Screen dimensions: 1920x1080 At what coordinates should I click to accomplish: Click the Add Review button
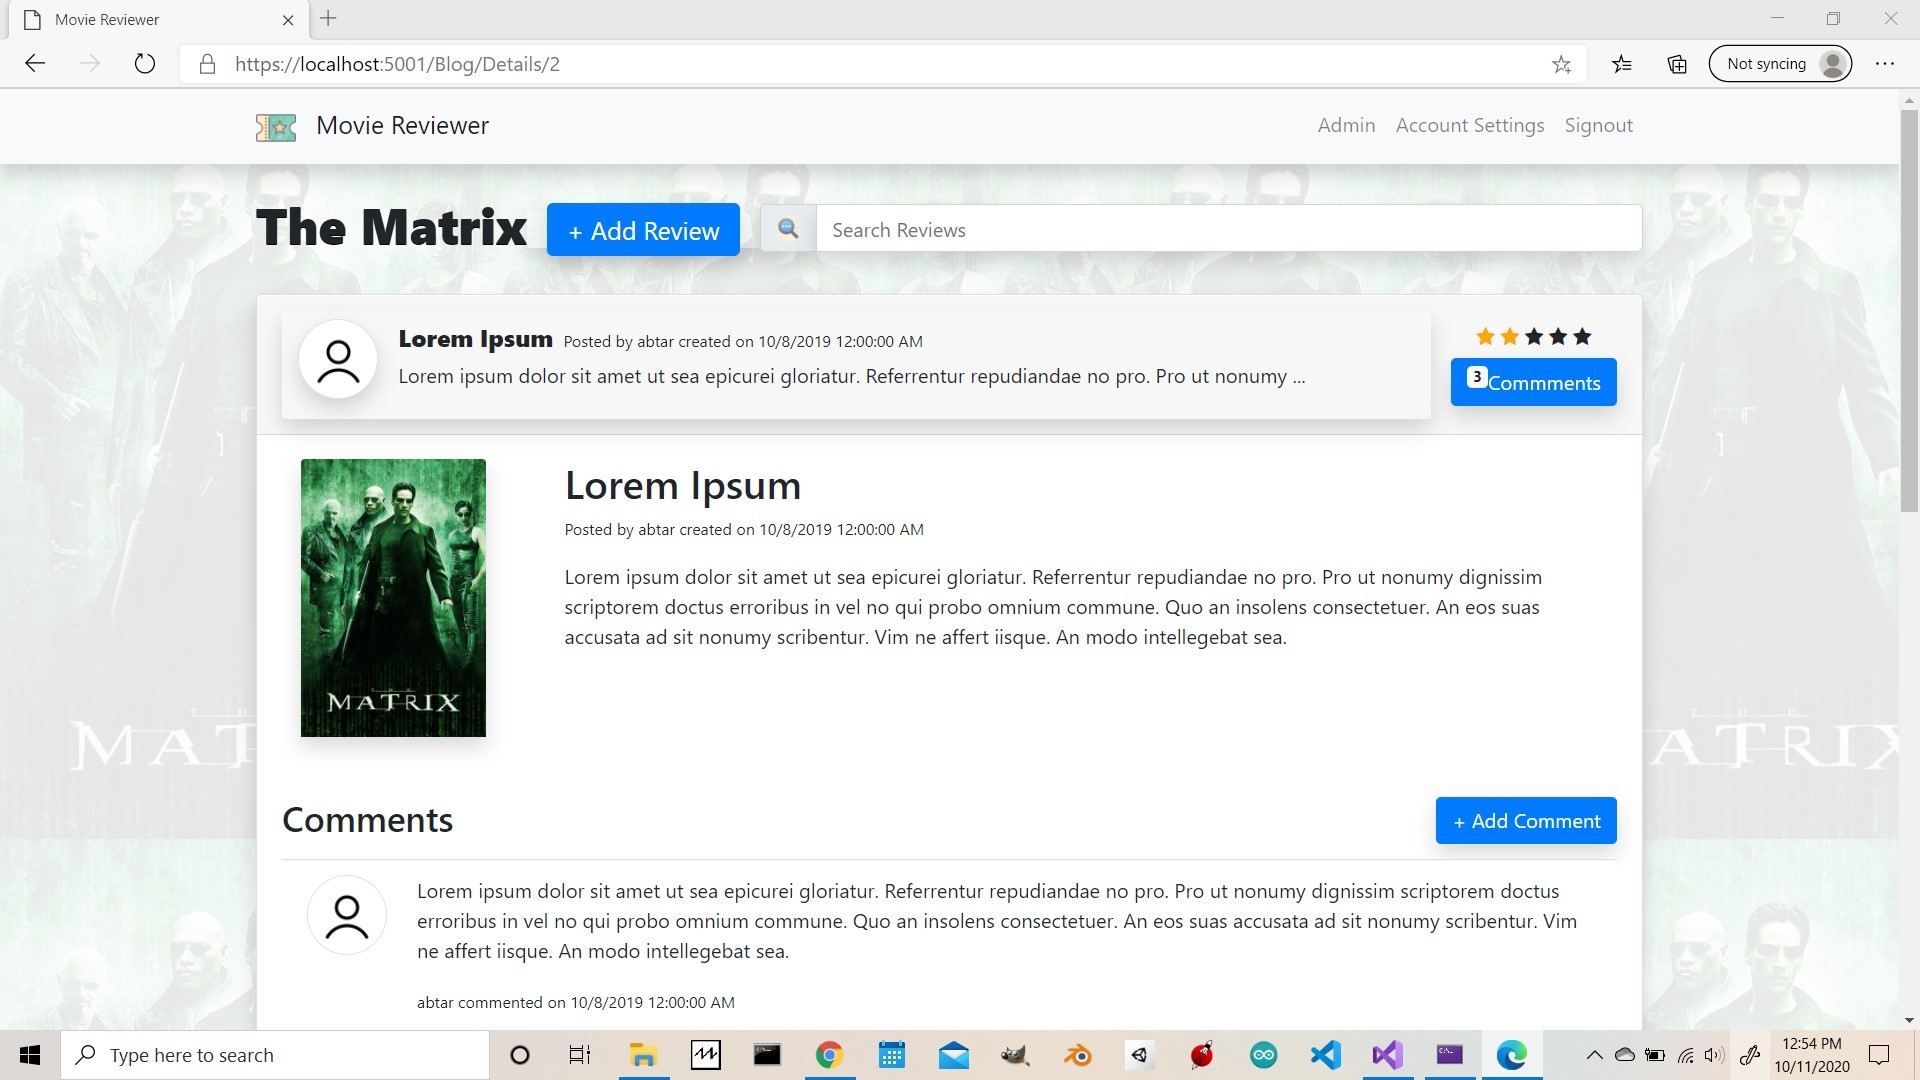coord(643,230)
